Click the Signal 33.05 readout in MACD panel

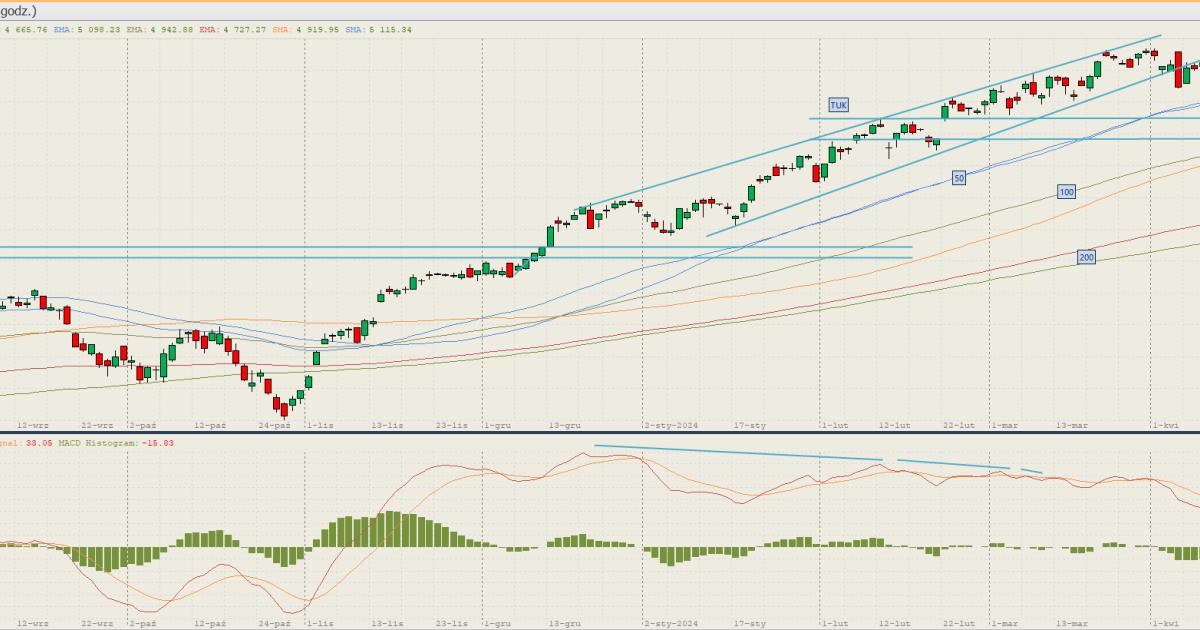[x=22, y=442]
